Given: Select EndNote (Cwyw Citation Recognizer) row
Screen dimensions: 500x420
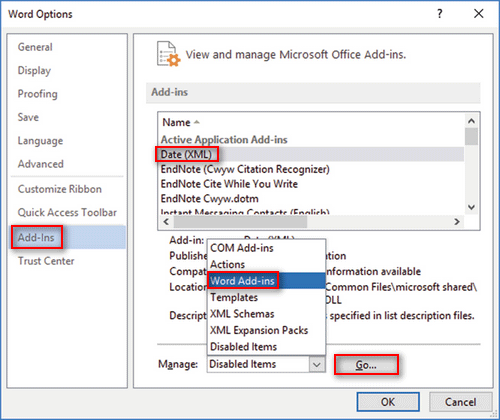Looking at the screenshot, I should 312,169.
